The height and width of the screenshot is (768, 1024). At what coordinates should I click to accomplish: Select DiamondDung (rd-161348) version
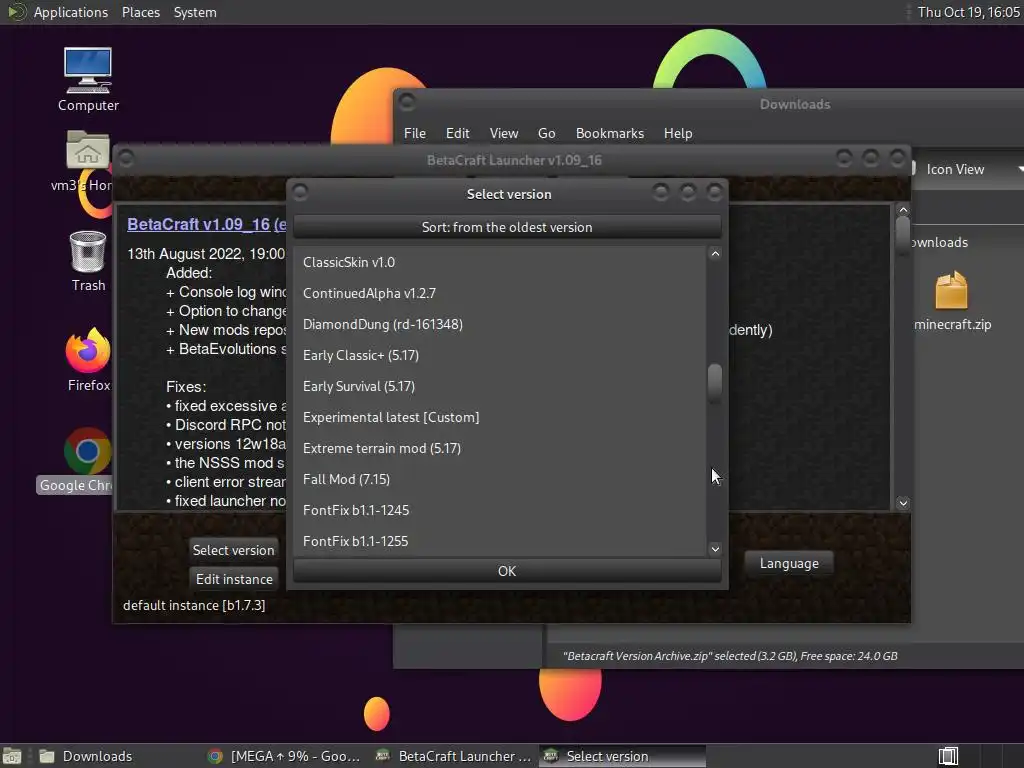(x=500, y=324)
